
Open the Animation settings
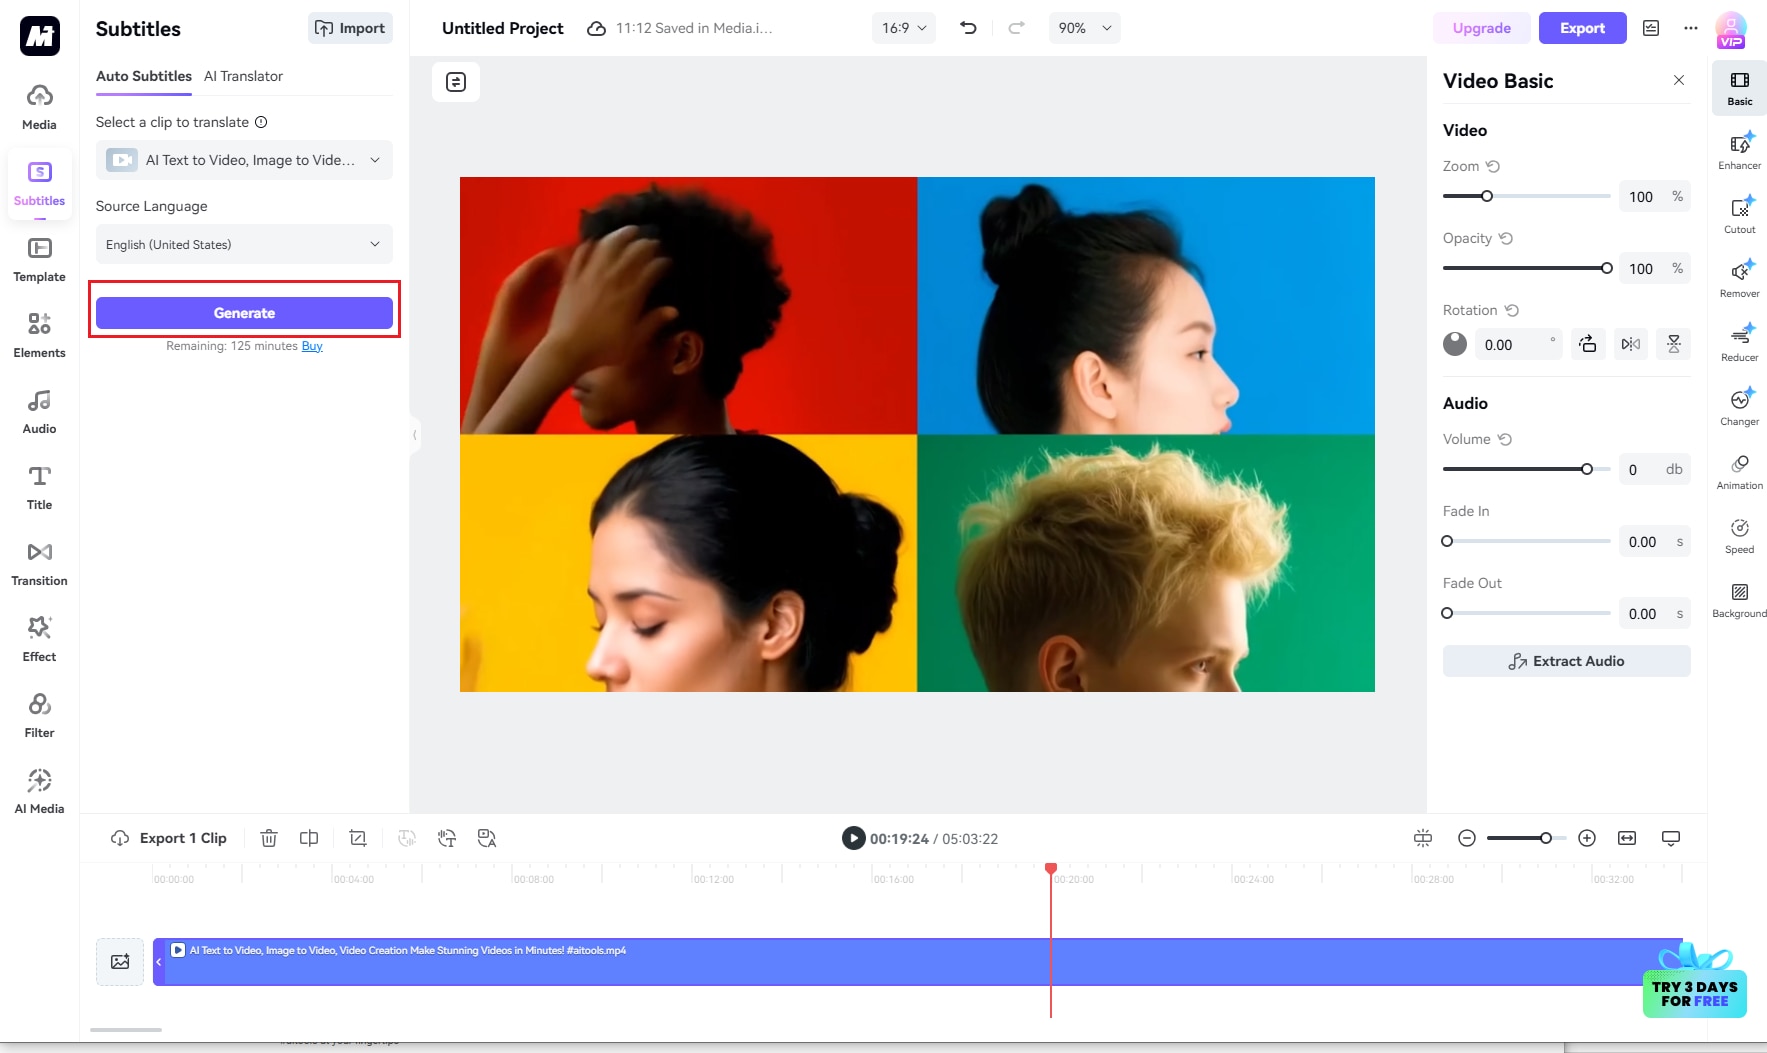pos(1739,471)
